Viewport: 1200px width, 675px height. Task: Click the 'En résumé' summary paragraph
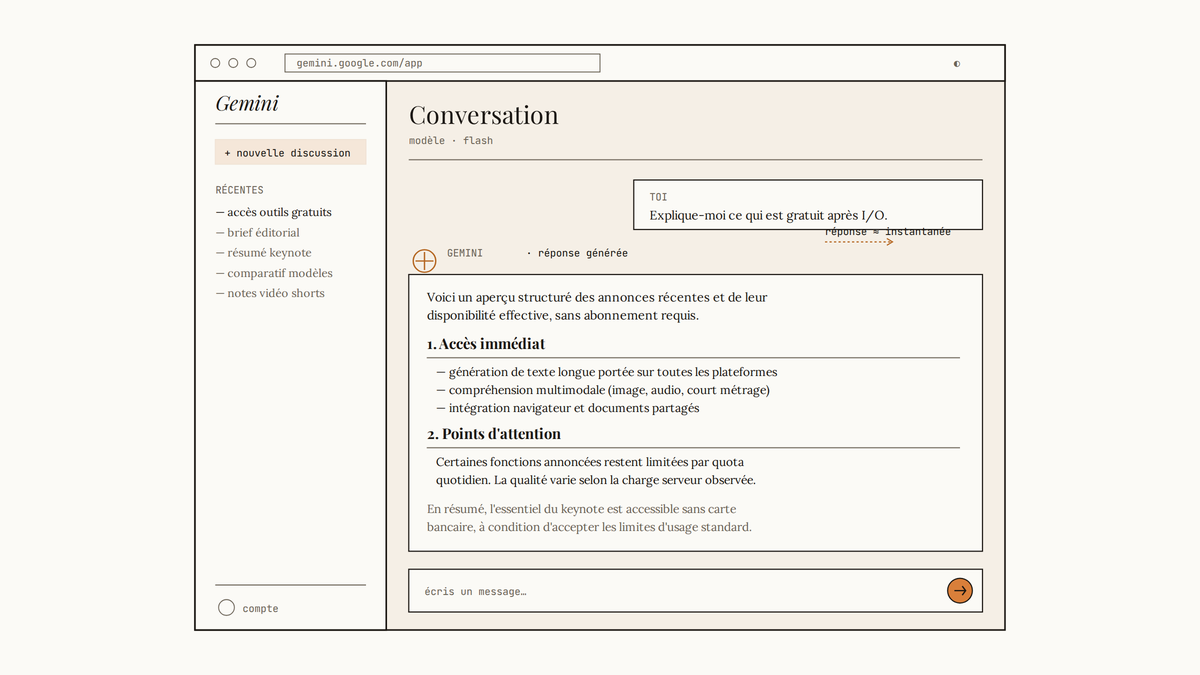coord(589,518)
